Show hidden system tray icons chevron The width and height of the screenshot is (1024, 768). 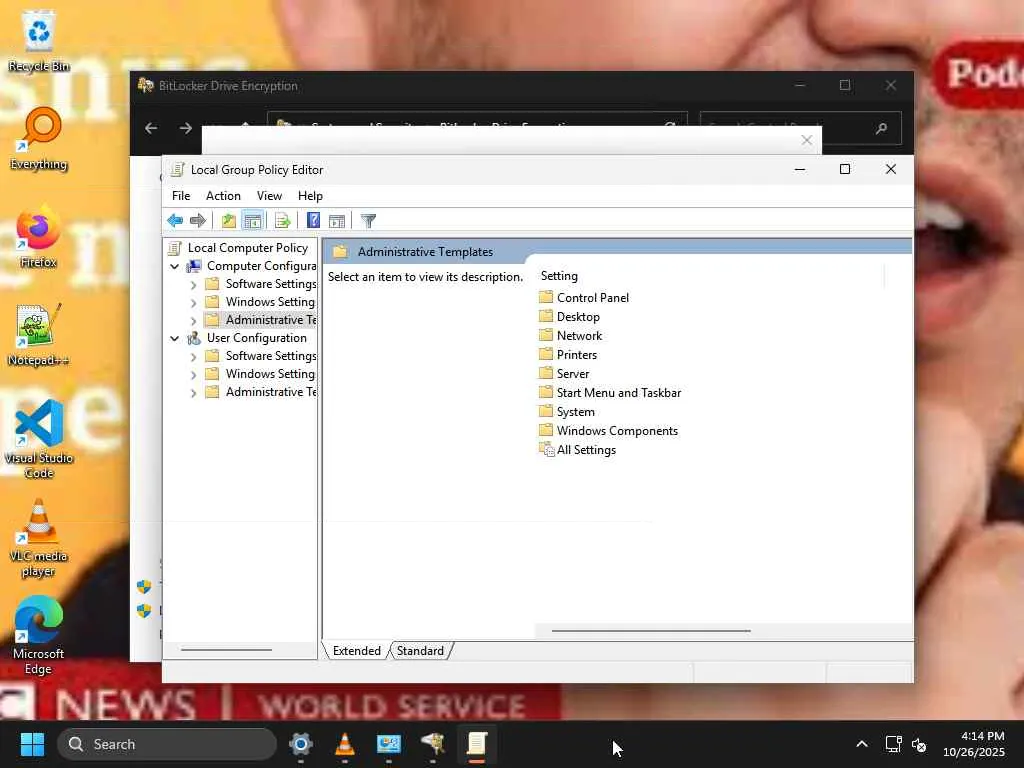(x=862, y=744)
